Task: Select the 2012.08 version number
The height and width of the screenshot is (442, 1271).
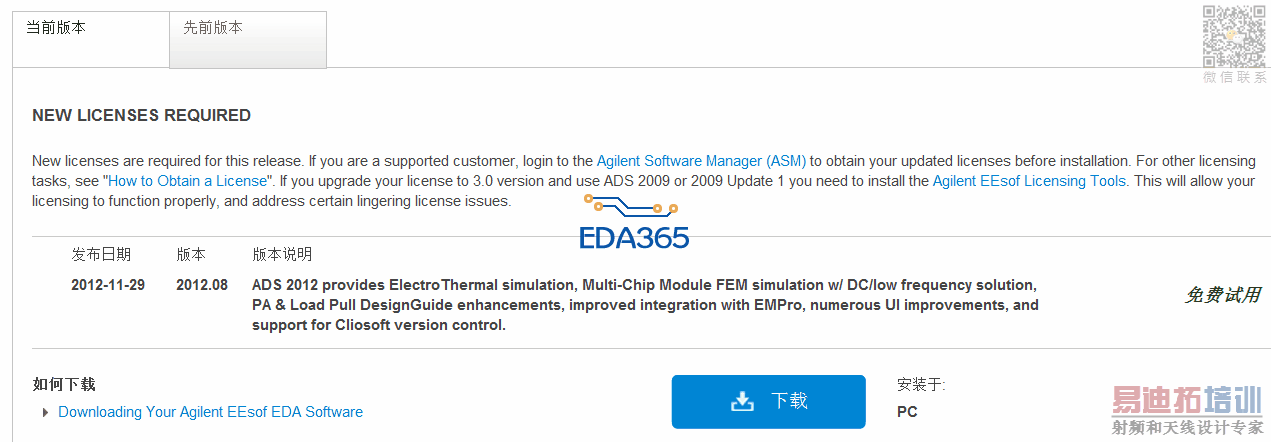Action: pos(202,285)
